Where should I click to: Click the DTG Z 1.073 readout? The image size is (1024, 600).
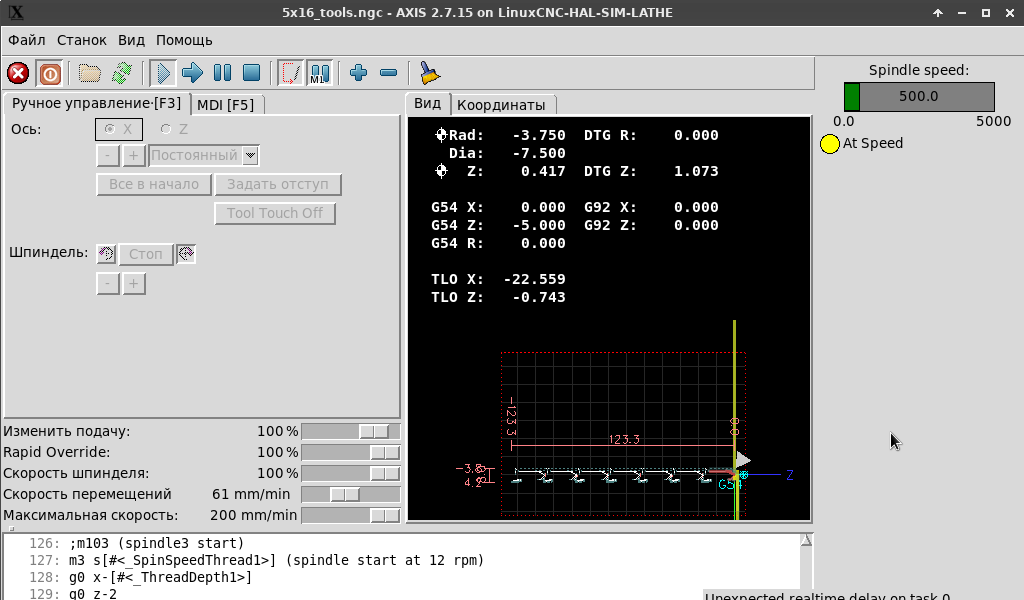651,171
